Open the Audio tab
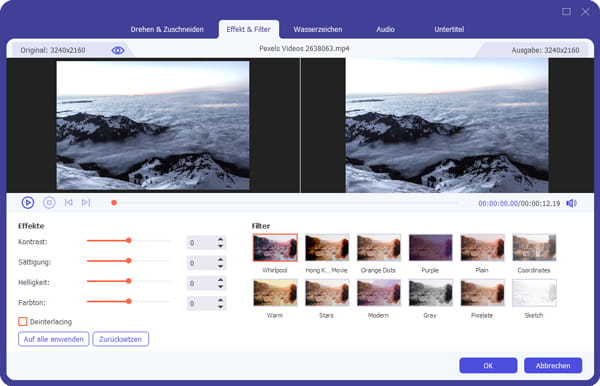Image resolution: width=600 pixels, height=386 pixels. 385,29
